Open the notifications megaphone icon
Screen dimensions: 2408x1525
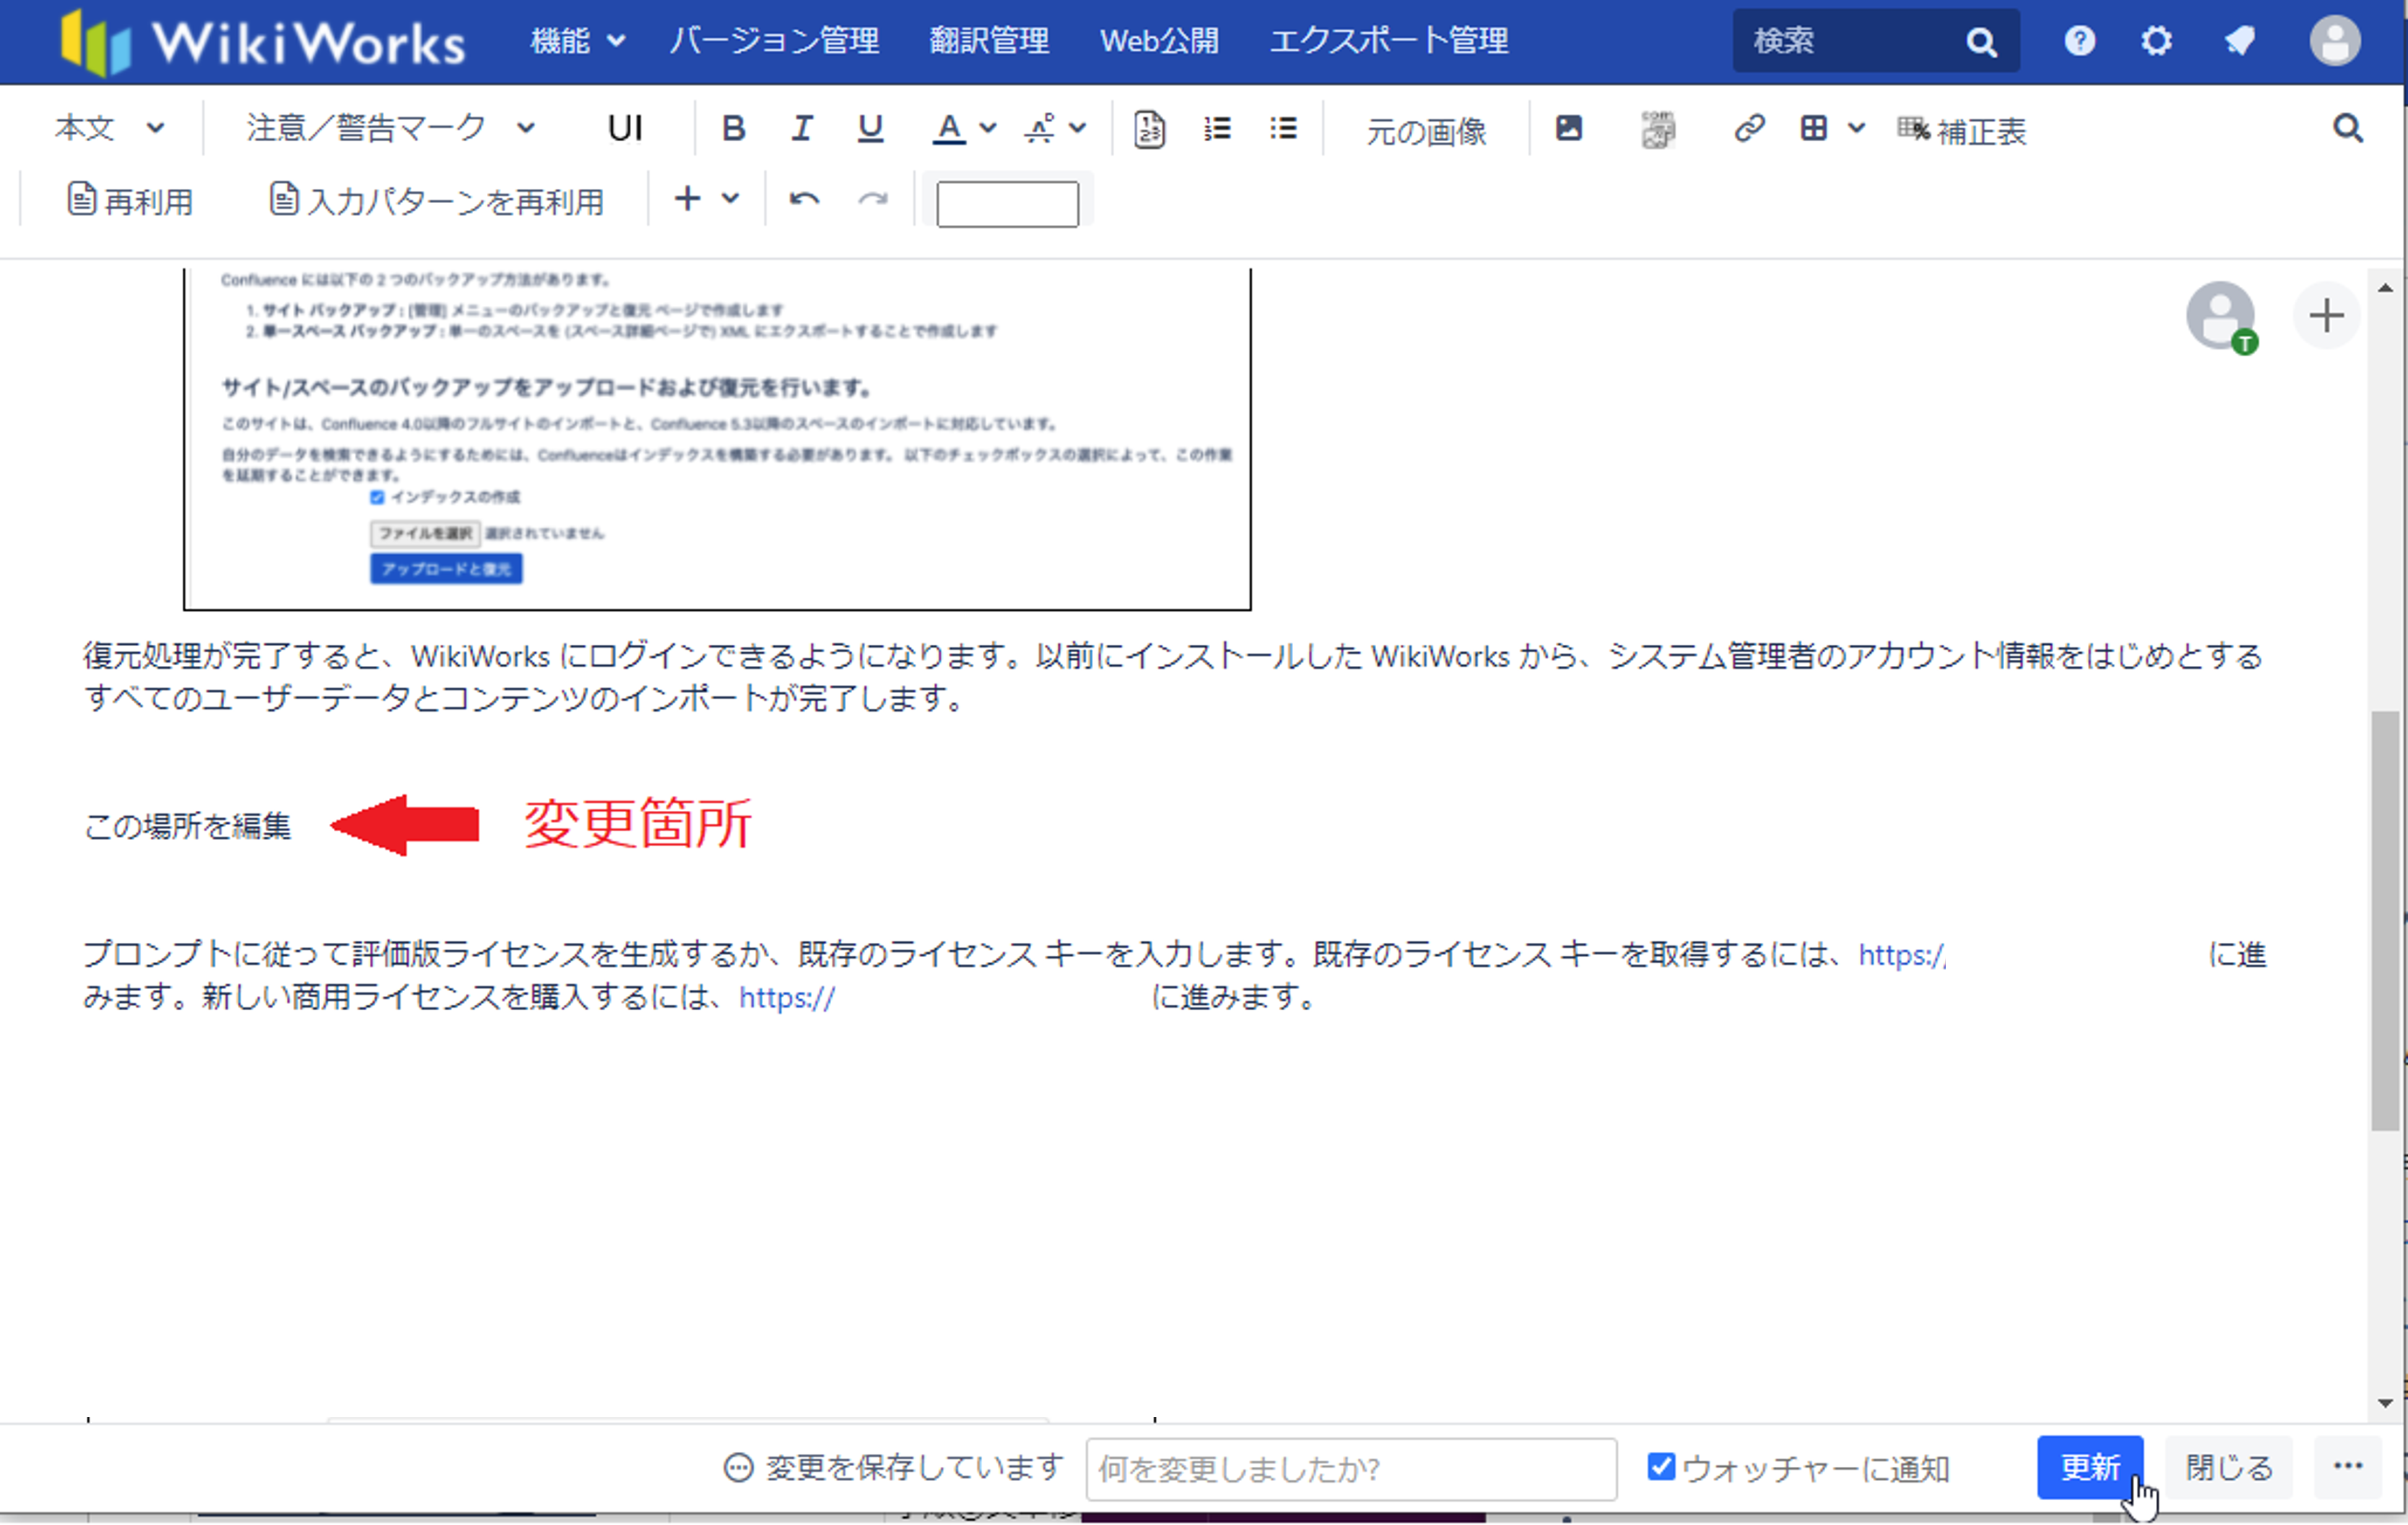click(x=2239, y=41)
